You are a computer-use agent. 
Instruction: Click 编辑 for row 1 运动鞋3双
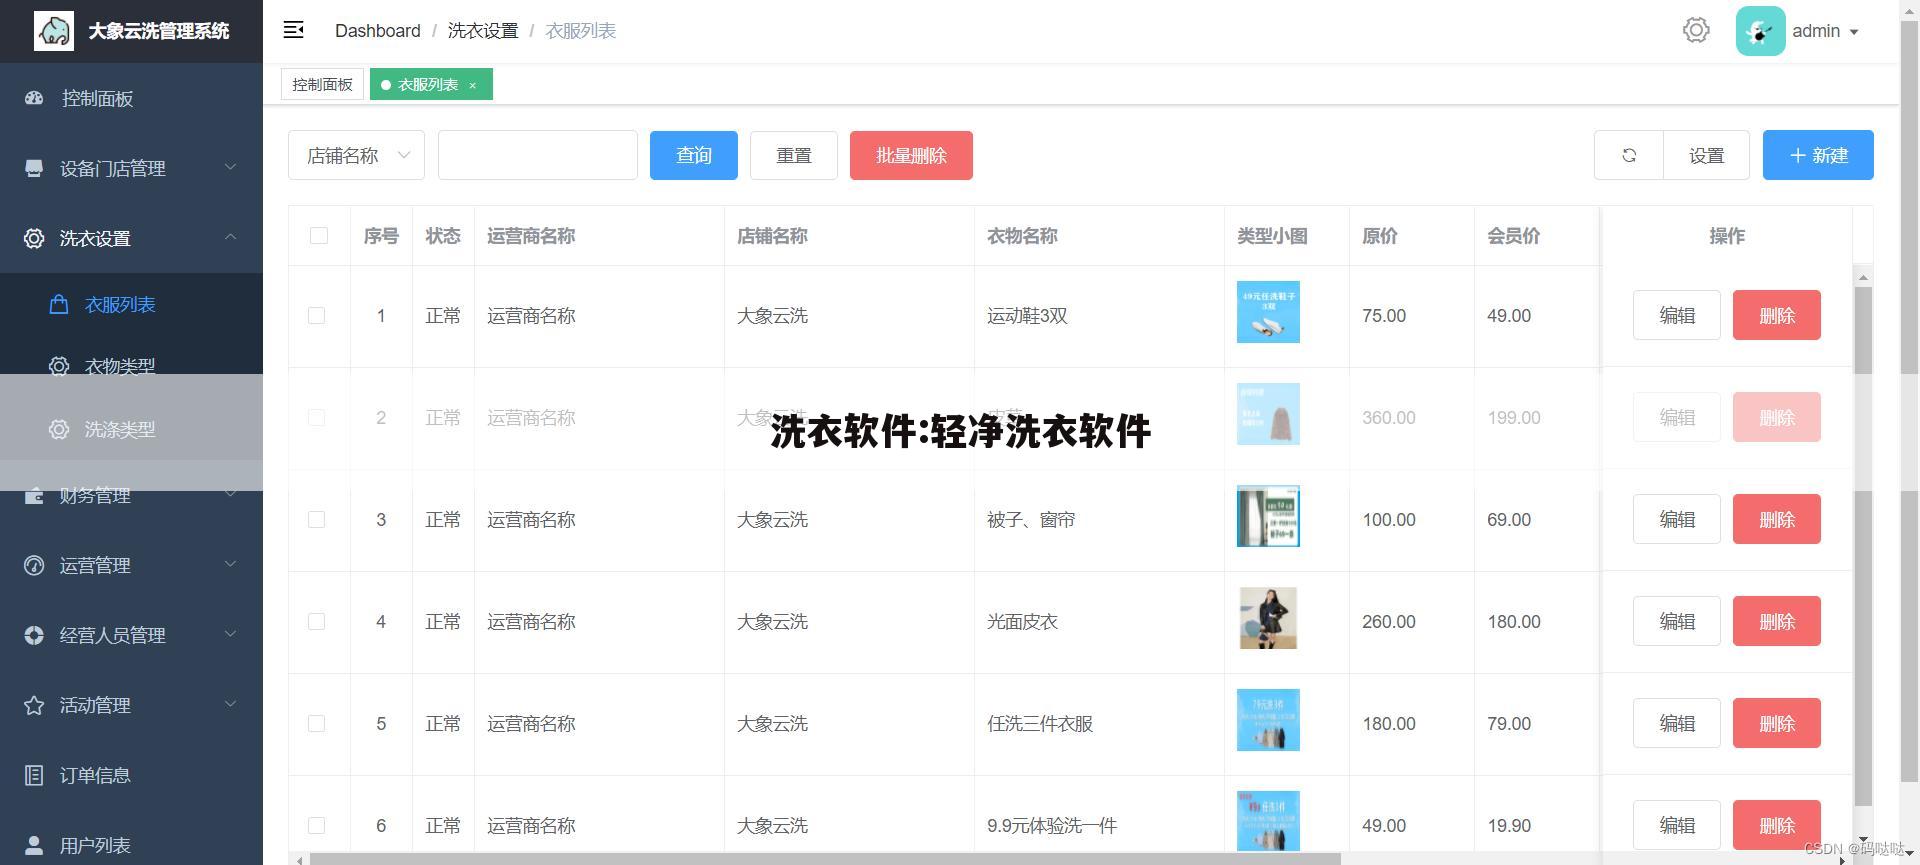[1677, 315]
